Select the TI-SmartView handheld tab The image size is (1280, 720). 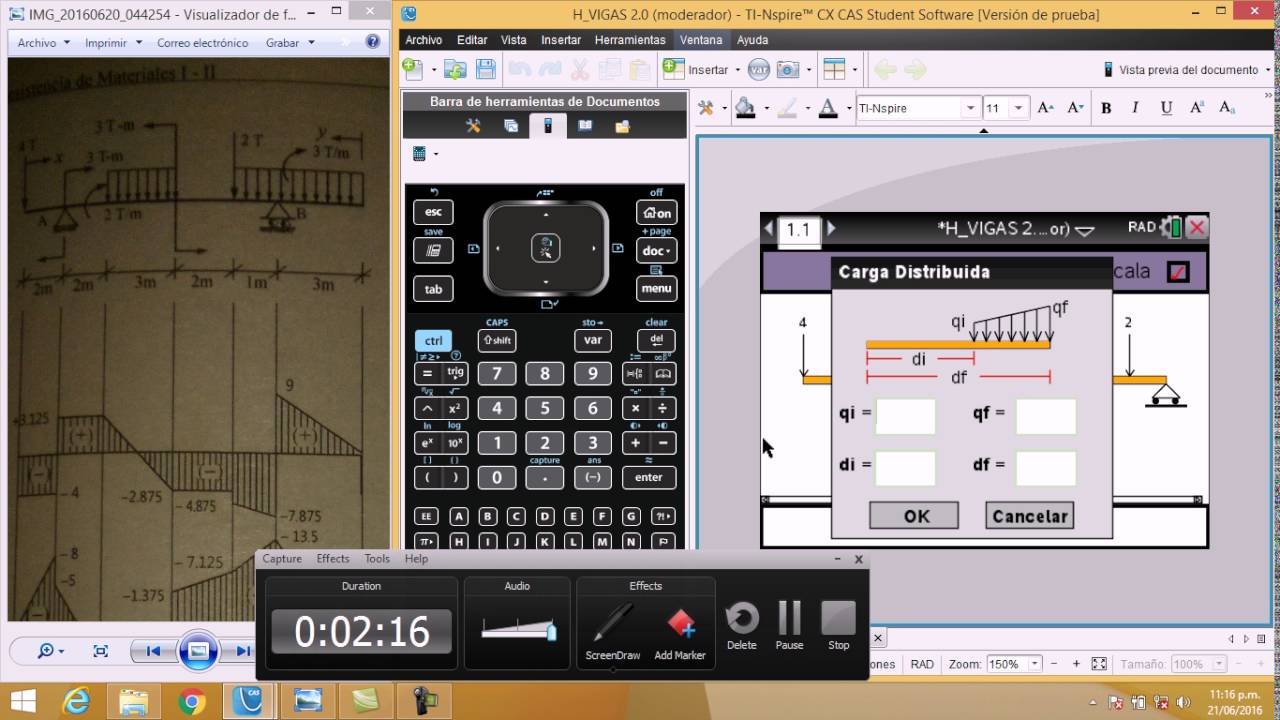548,126
